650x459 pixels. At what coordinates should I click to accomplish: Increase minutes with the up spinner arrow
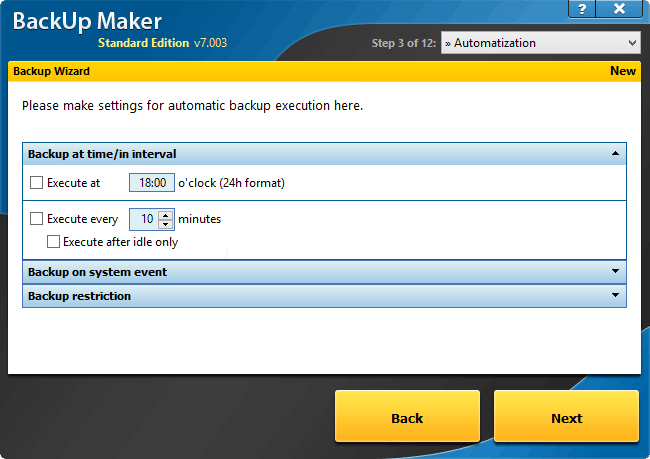[x=165, y=215]
